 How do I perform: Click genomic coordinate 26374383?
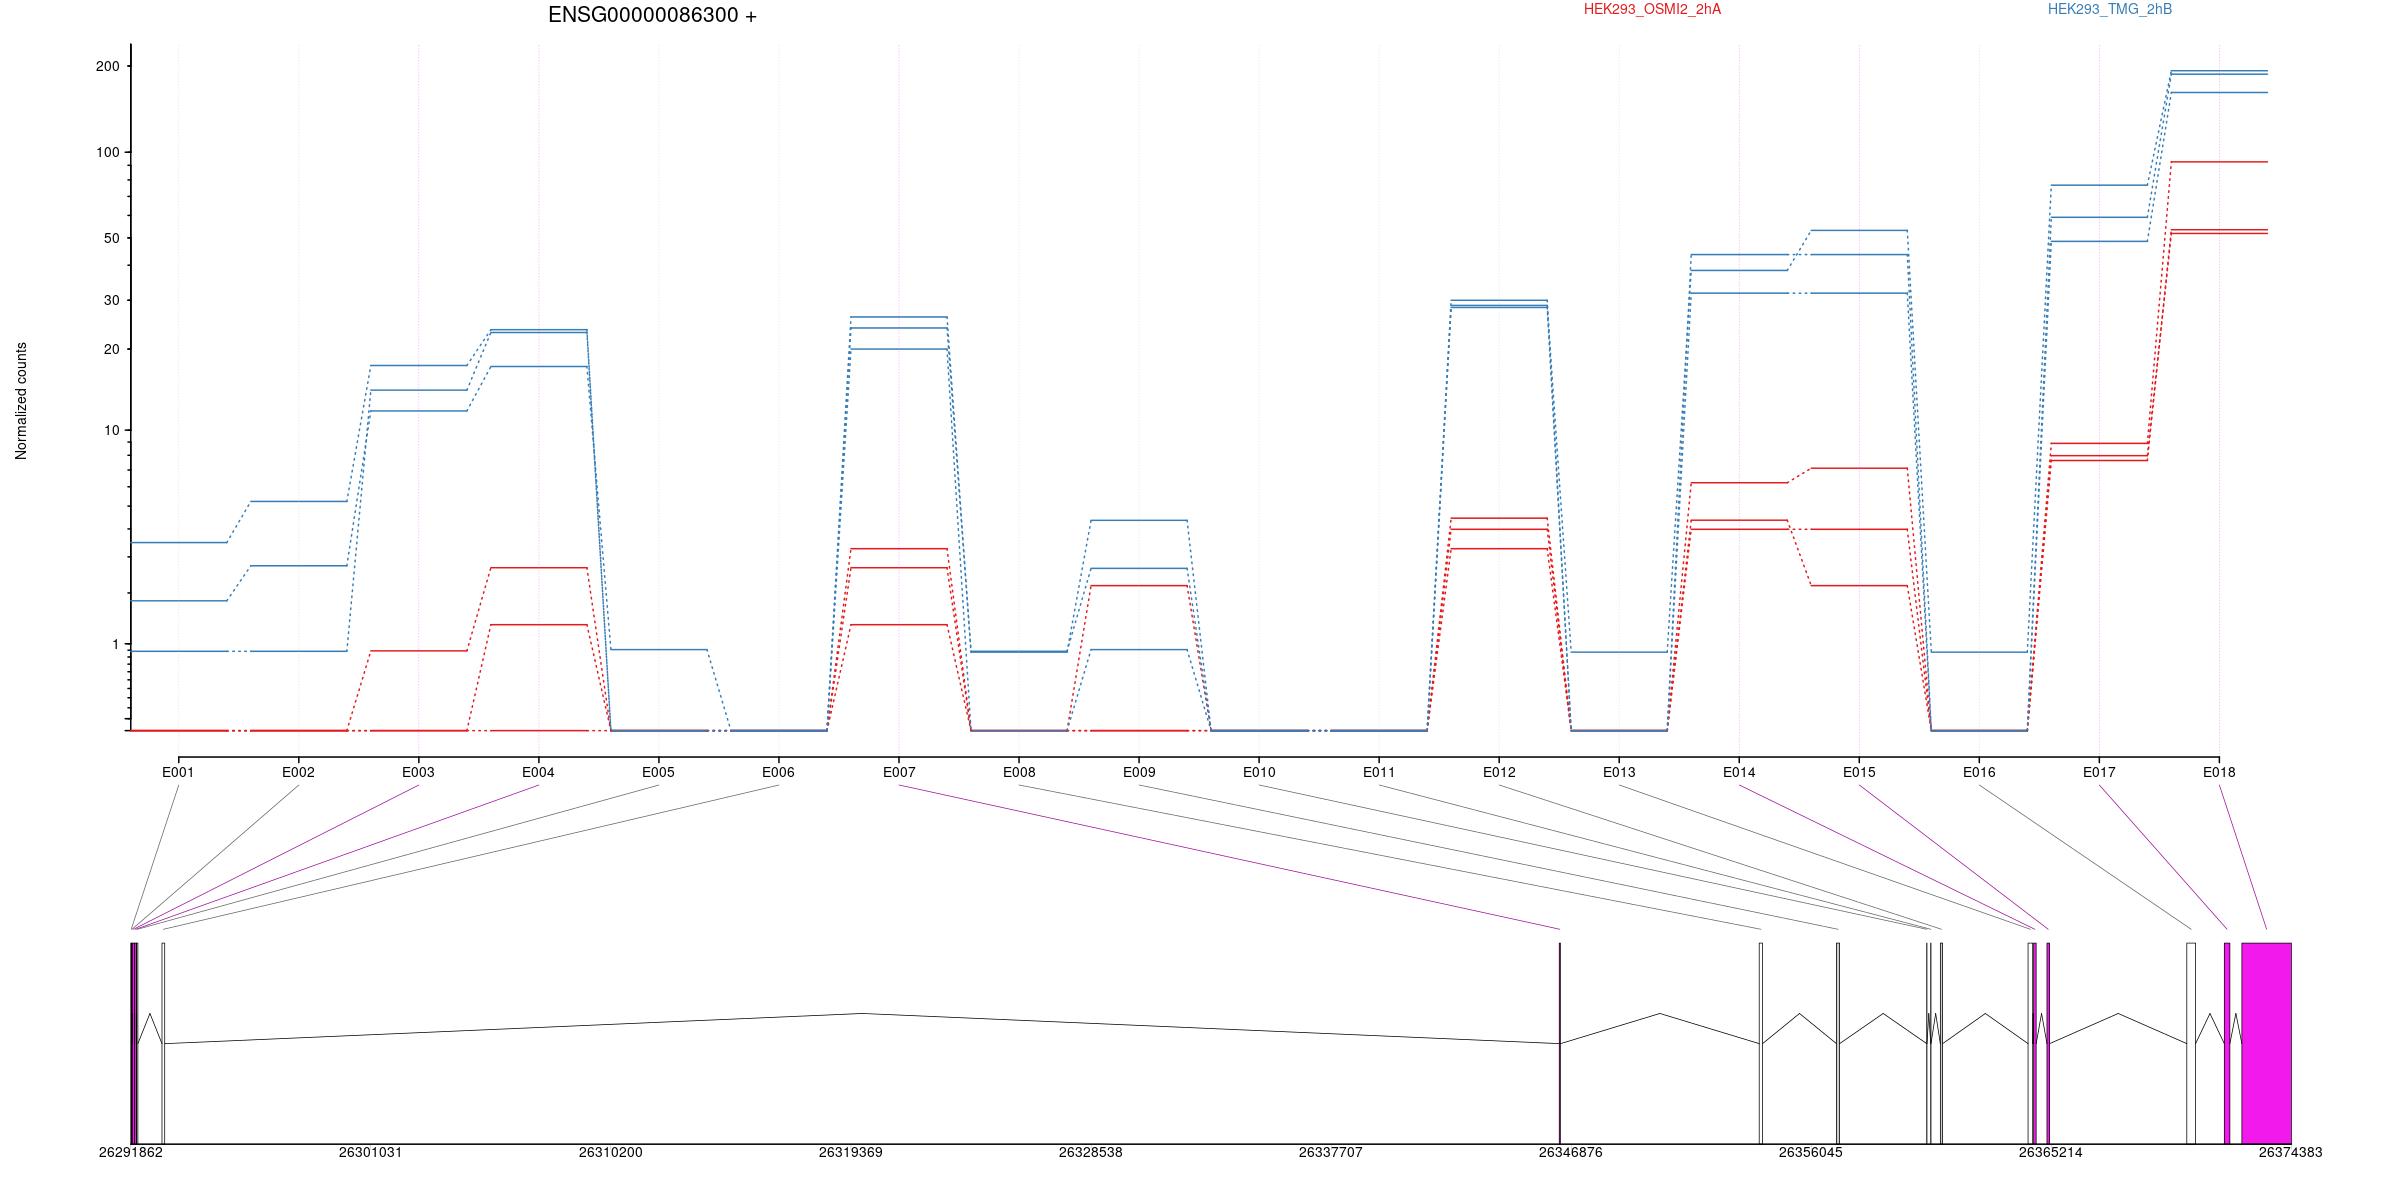pyautogui.click(x=2291, y=1152)
